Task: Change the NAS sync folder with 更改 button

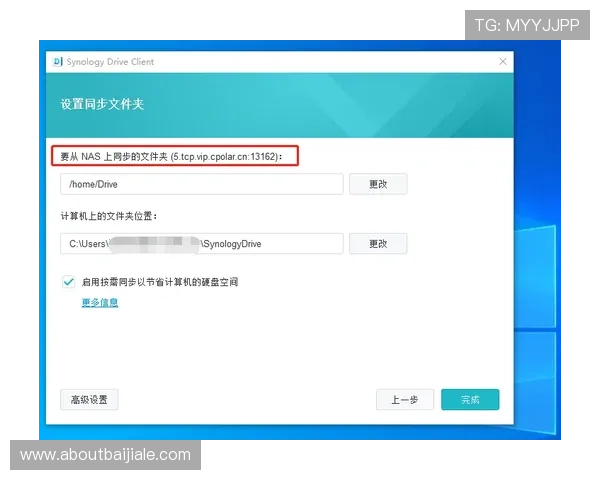Action: [x=378, y=184]
